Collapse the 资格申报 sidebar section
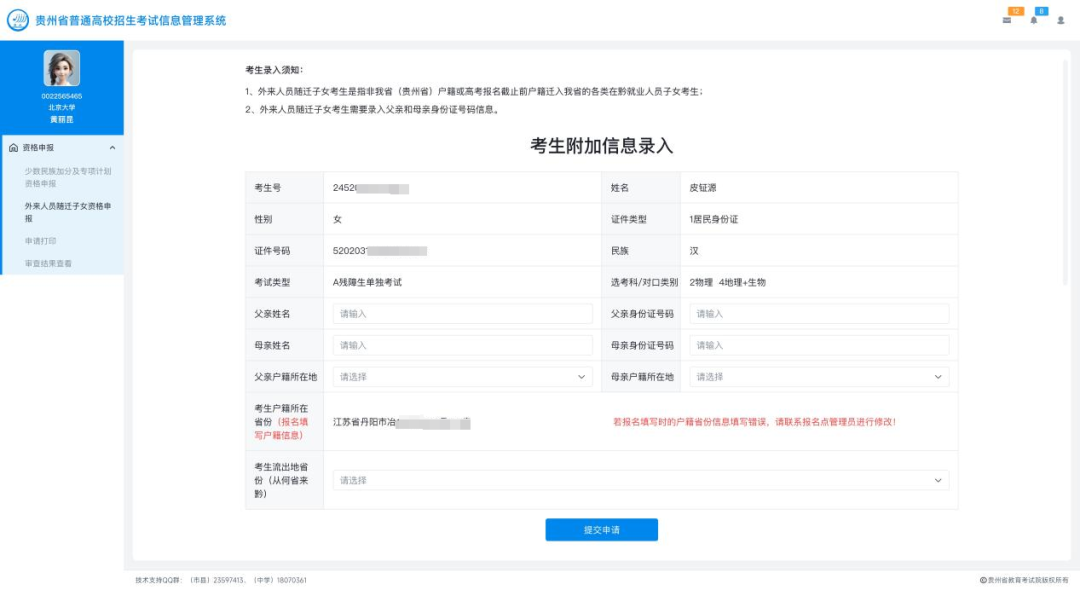 [x=113, y=147]
